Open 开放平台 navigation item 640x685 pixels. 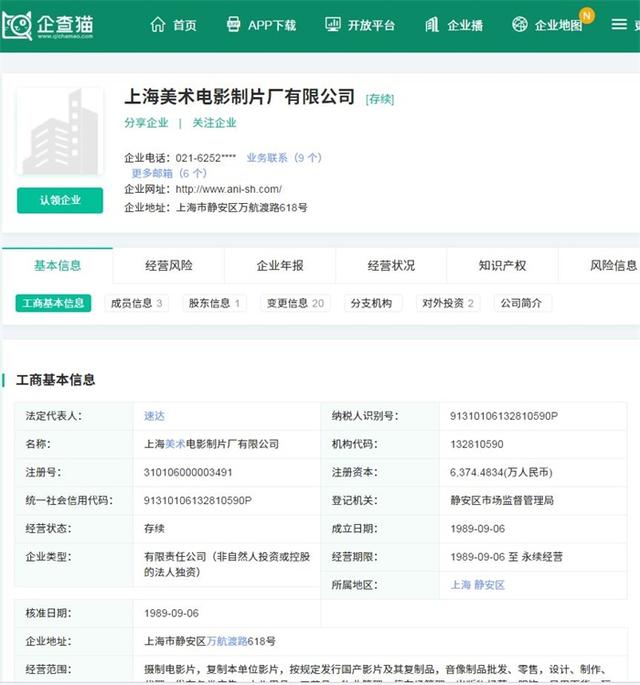pos(371,25)
